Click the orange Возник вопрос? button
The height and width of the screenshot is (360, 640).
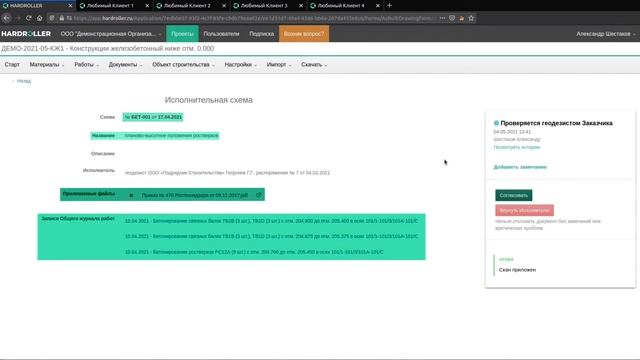[304, 34]
